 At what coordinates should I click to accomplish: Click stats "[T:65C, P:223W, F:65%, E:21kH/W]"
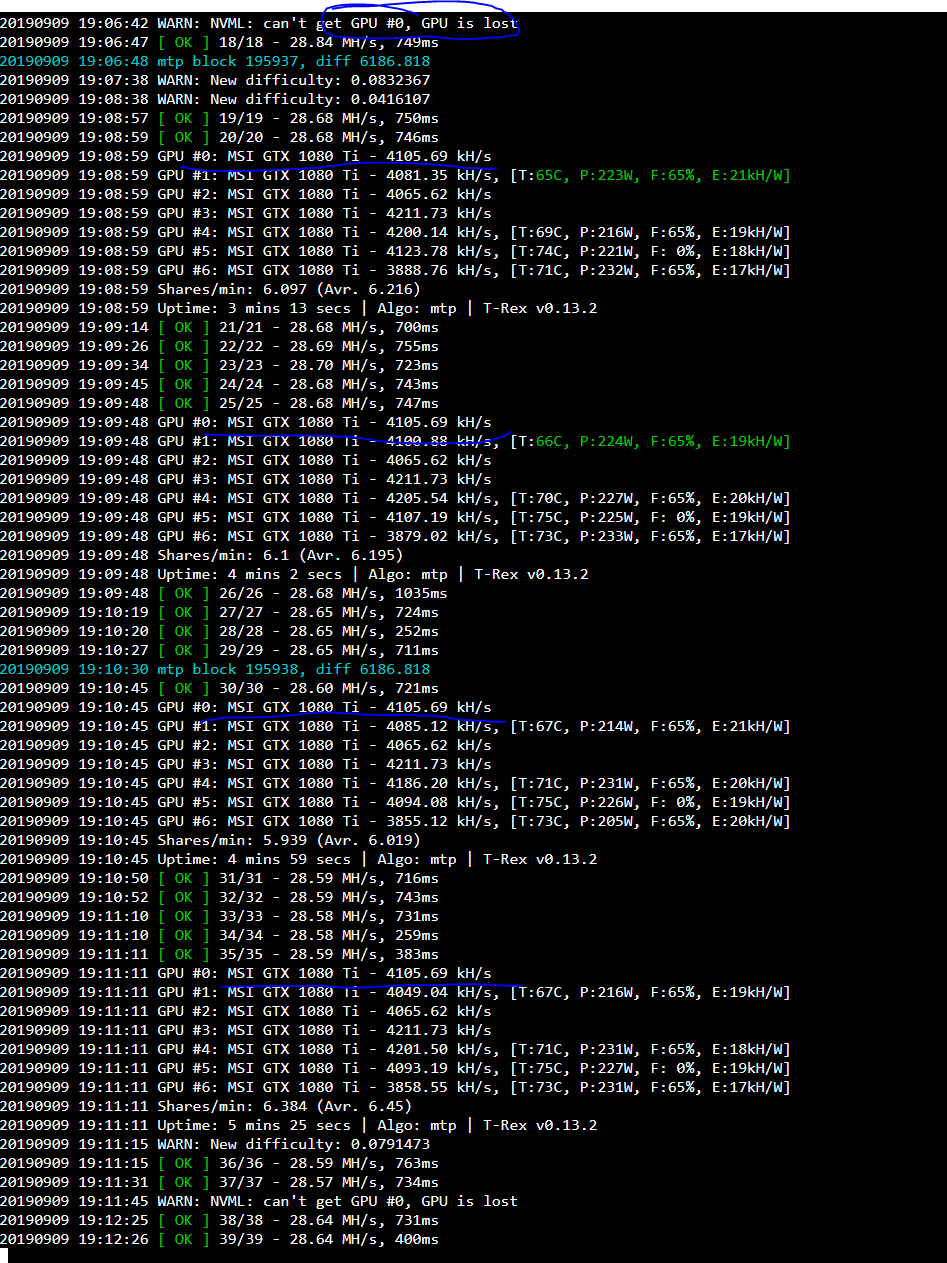coord(650,175)
